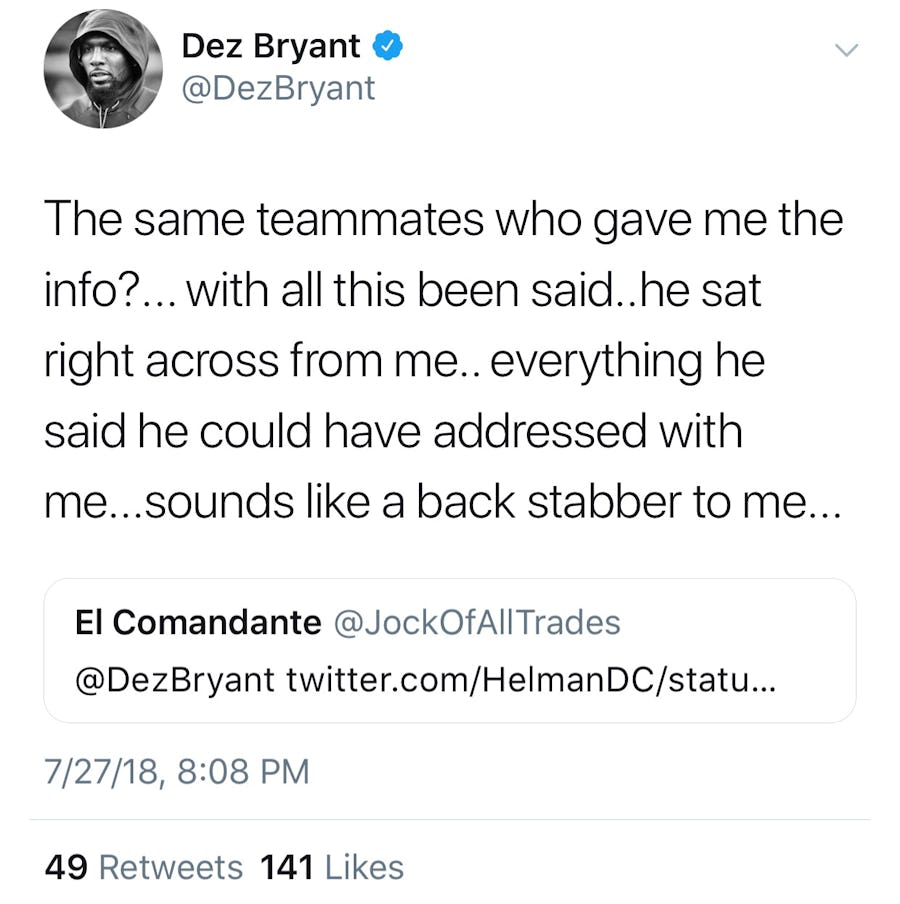This screenshot has height=904, width=900.
Task: Click the @DezBryant handle under the name
Action: [x=278, y=89]
